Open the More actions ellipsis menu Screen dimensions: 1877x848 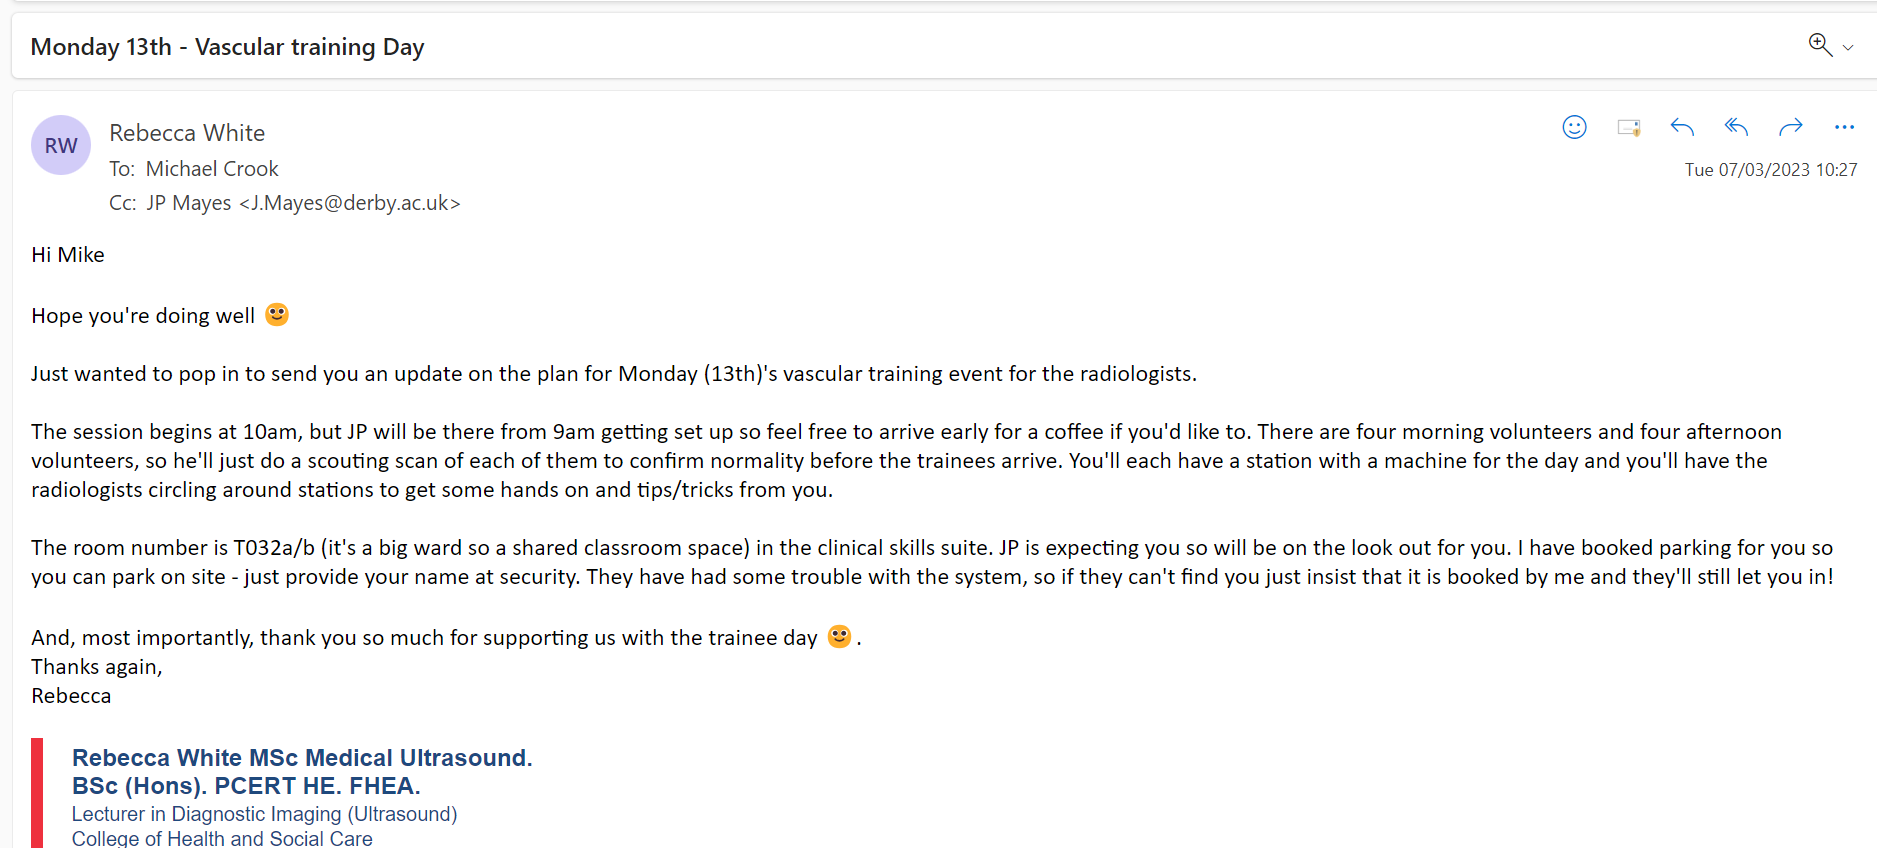pos(1844,127)
